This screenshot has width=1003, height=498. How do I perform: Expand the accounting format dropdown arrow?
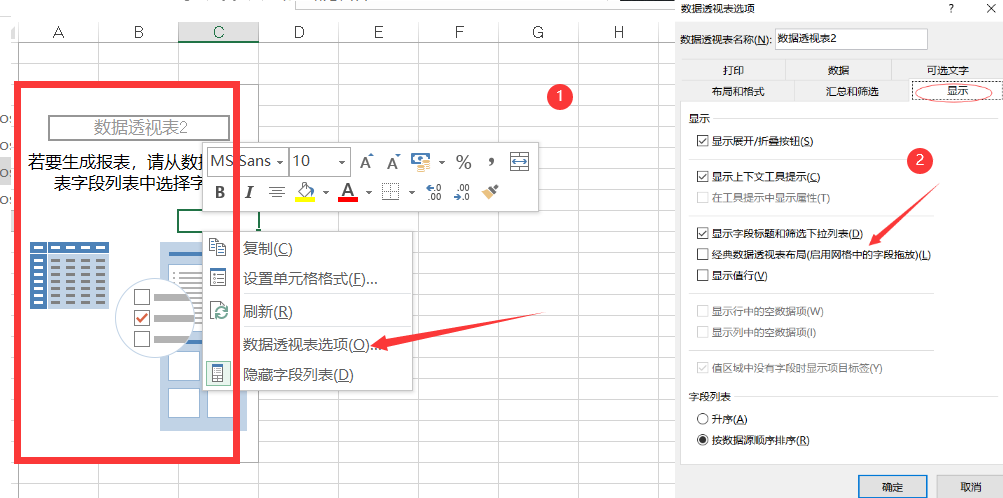tap(441, 162)
